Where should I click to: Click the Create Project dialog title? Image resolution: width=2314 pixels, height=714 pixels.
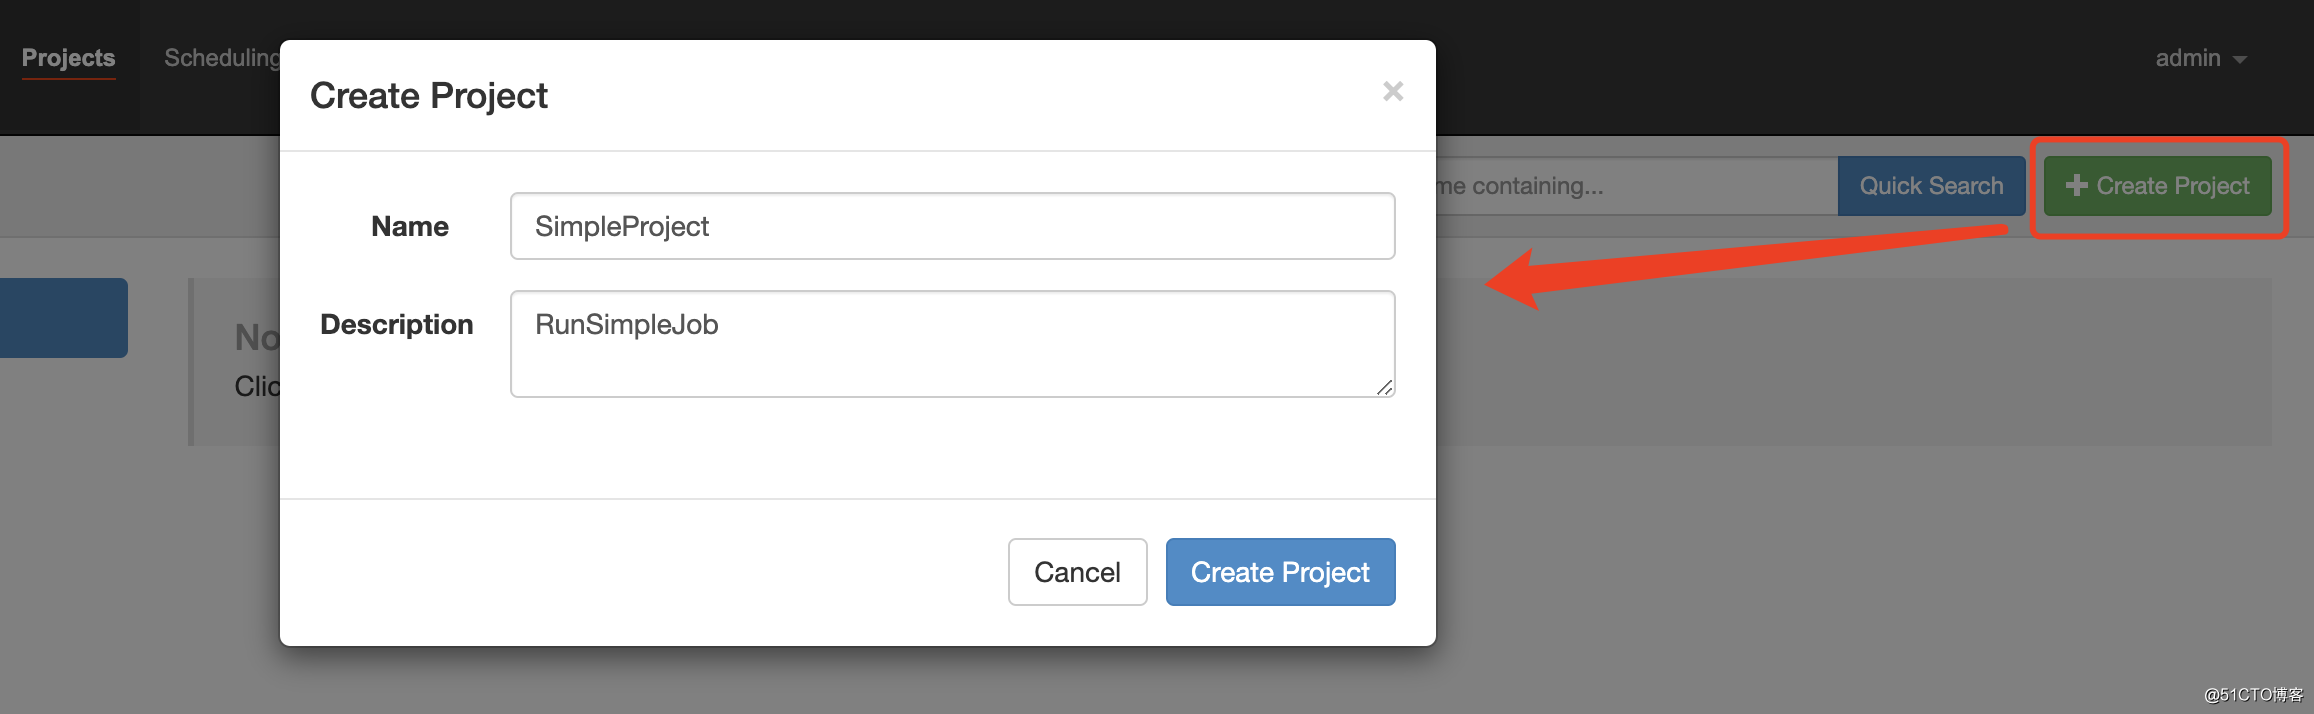click(x=429, y=96)
